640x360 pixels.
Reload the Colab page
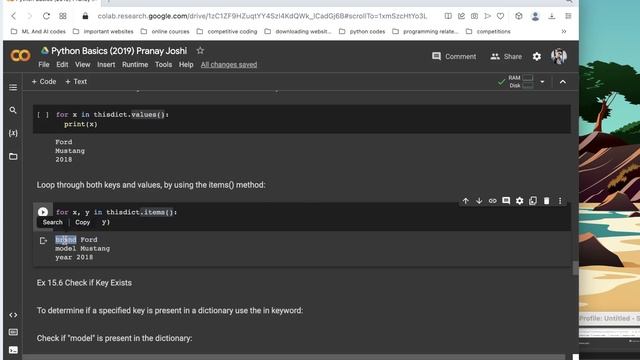[x=46, y=16]
